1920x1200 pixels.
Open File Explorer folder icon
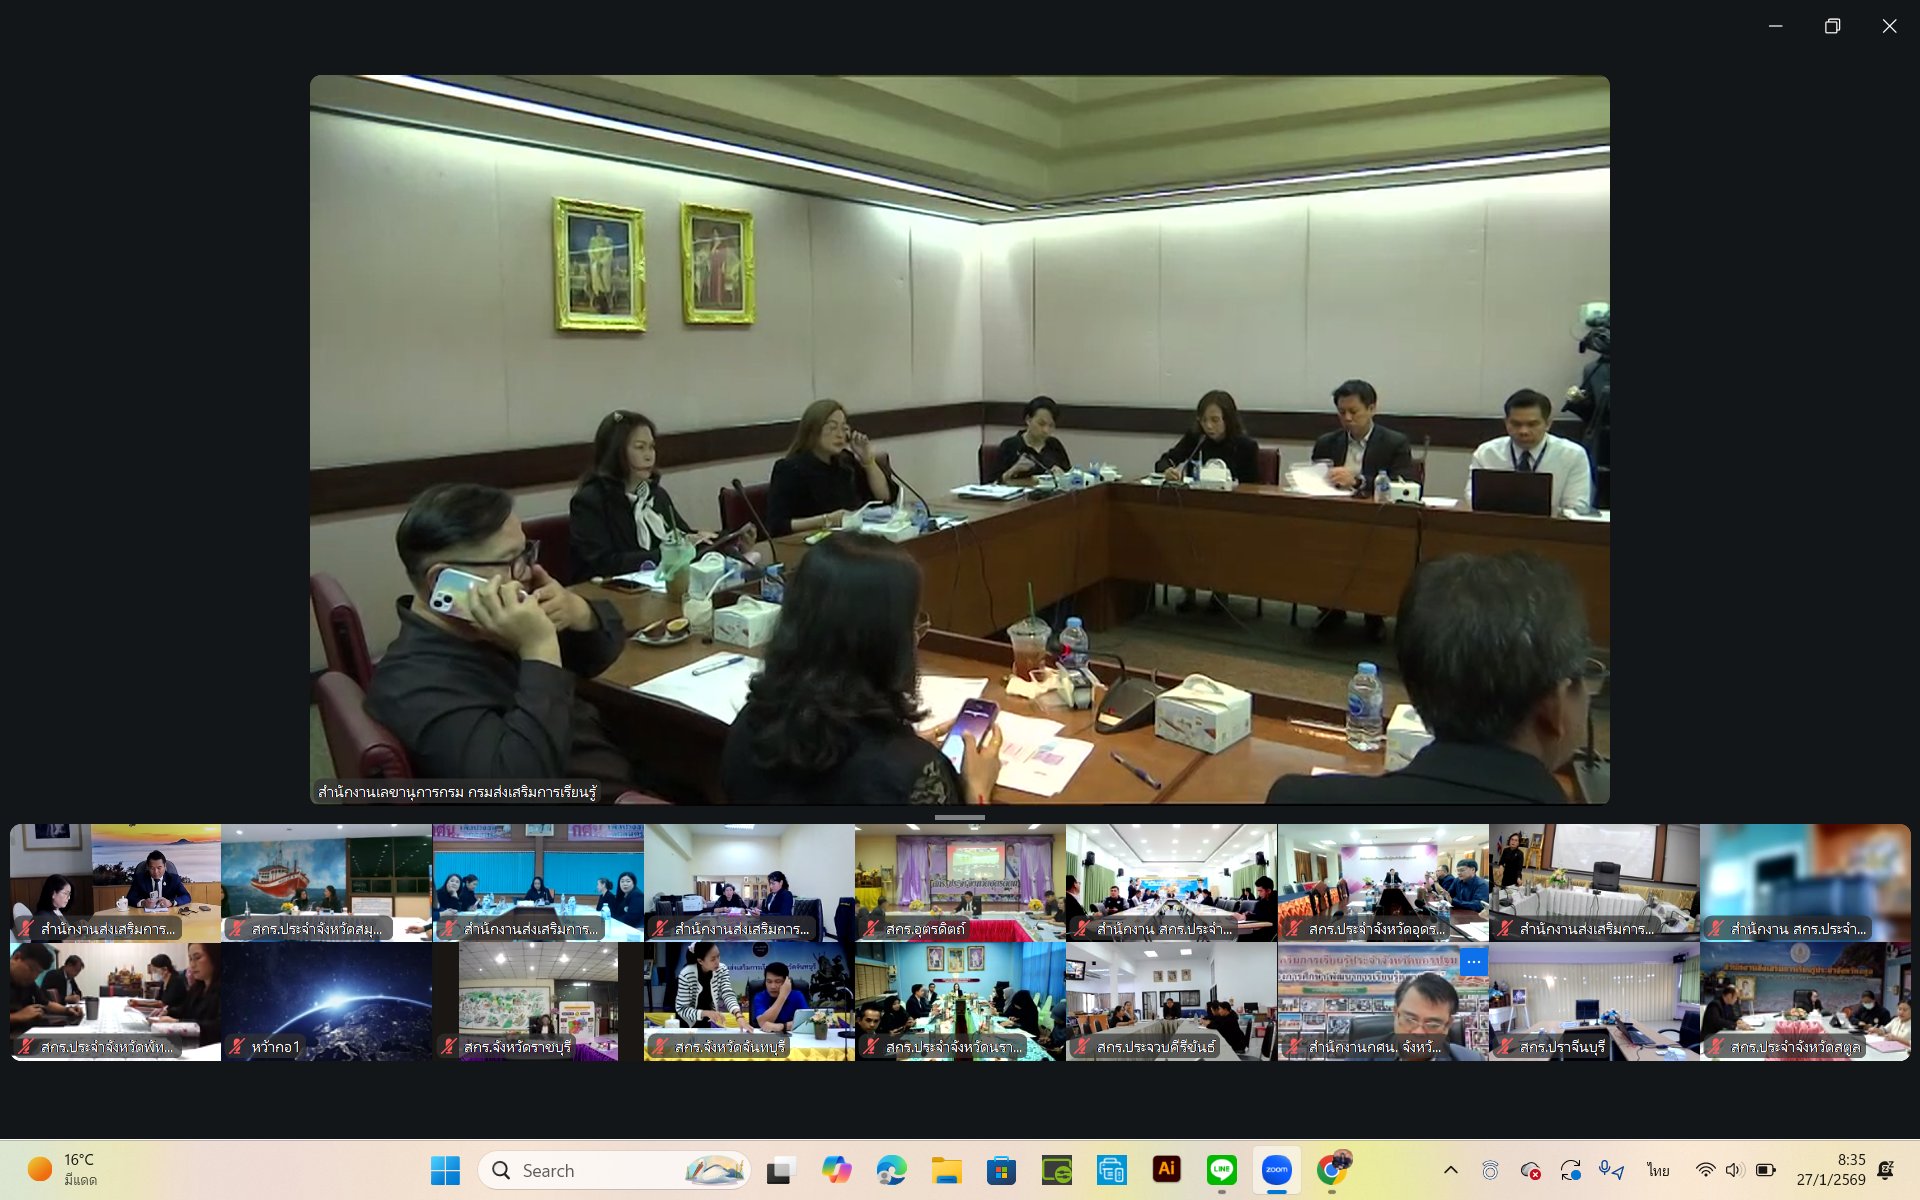click(946, 1169)
